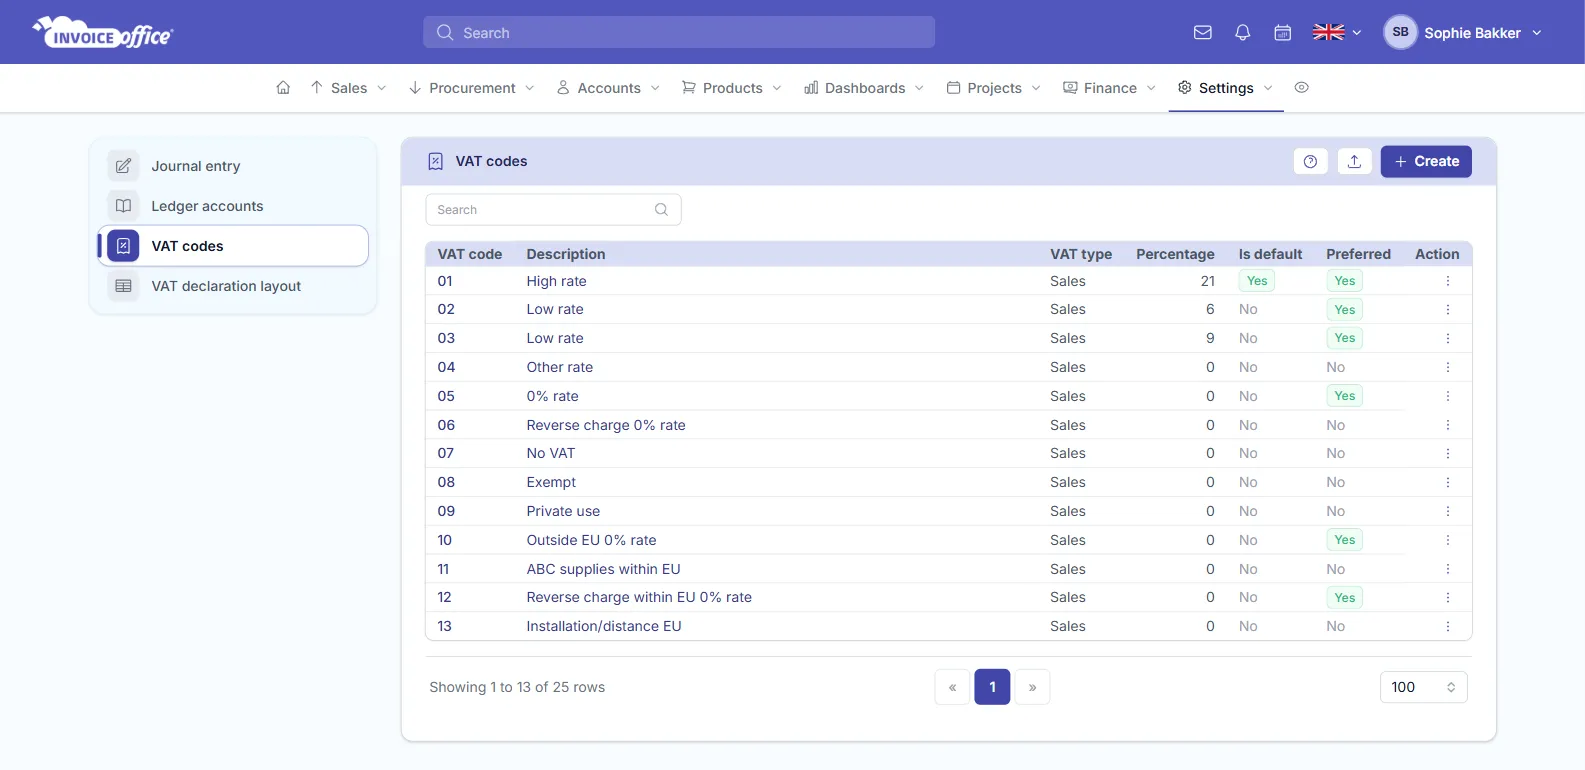Open action menu for Outside EU row
The image size is (1585, 770).
[x=1447, y=540]
